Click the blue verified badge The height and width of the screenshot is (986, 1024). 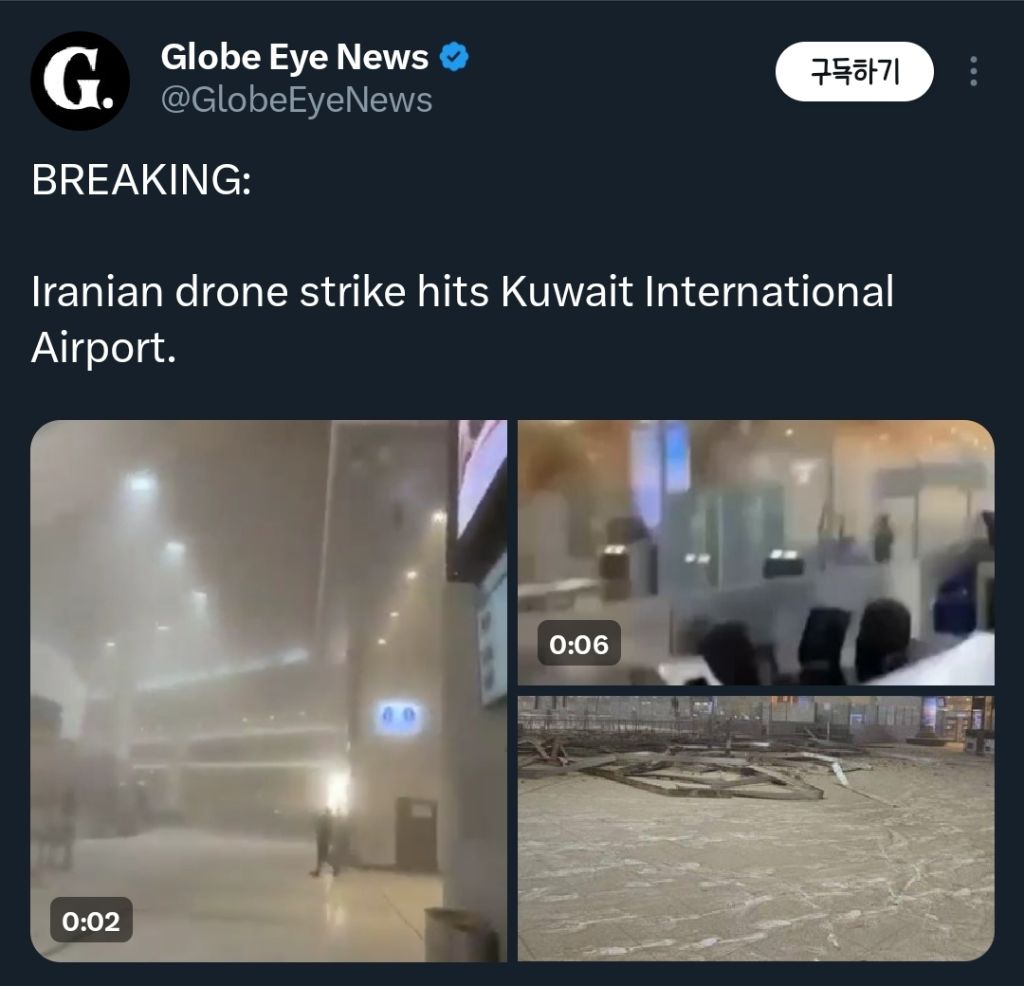(x=454, y=57)
